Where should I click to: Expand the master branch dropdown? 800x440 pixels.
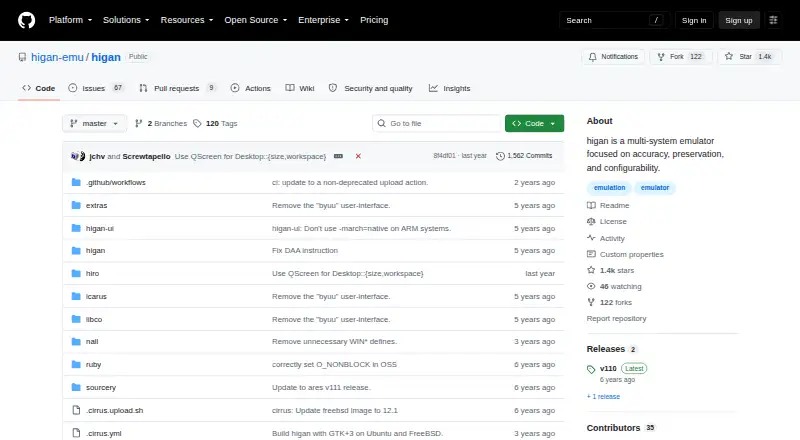(x=94, y=124)
